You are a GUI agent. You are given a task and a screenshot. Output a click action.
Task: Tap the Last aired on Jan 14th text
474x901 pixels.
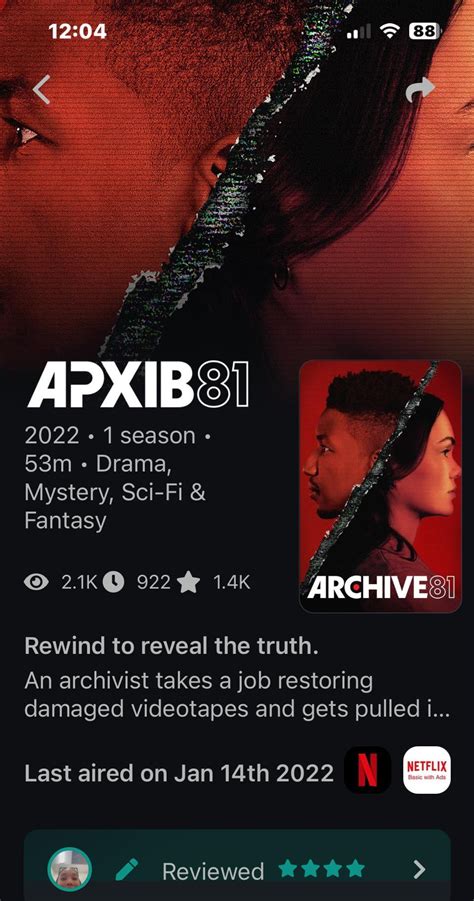(x=179, y=773)
